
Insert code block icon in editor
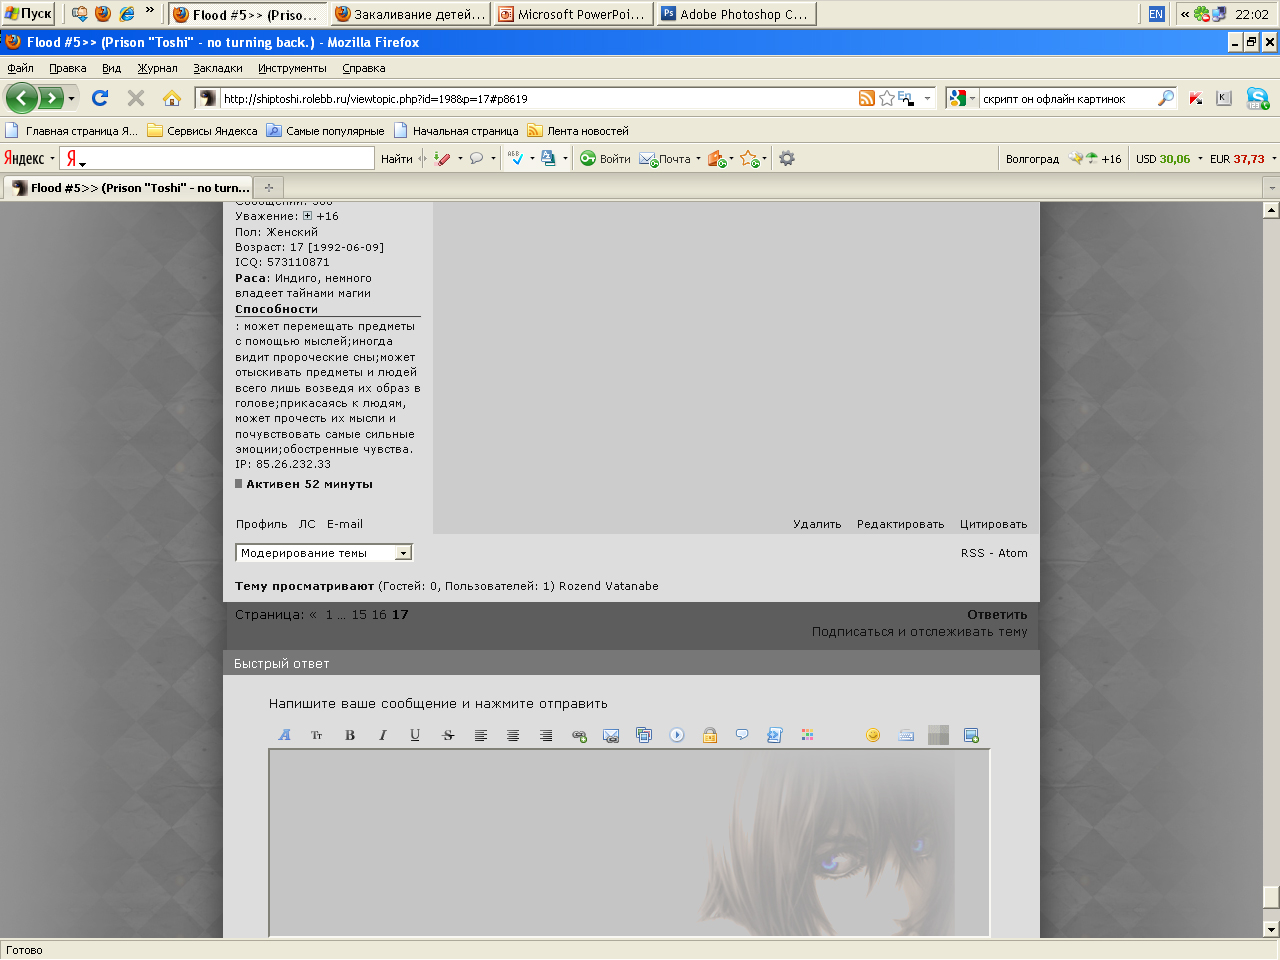[774, 735]
